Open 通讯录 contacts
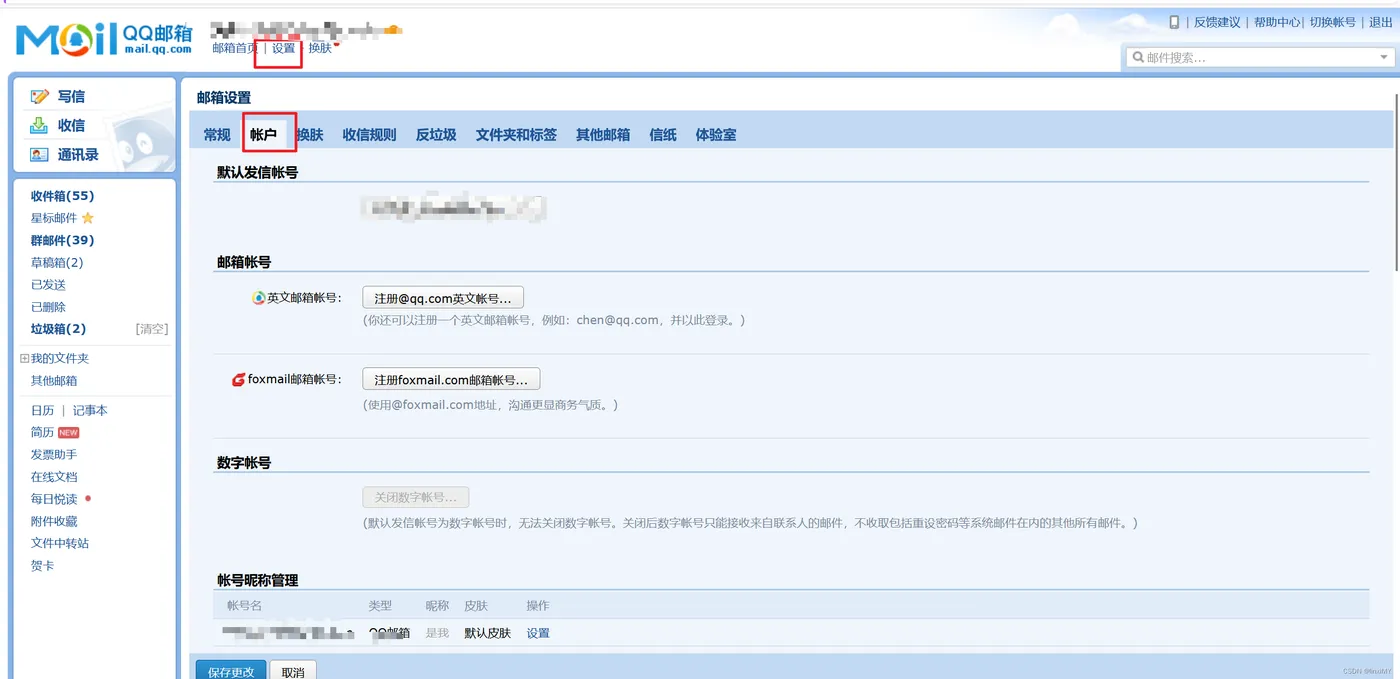The width and height of the screenshot is (1400, 679). [x=78, y=154]
